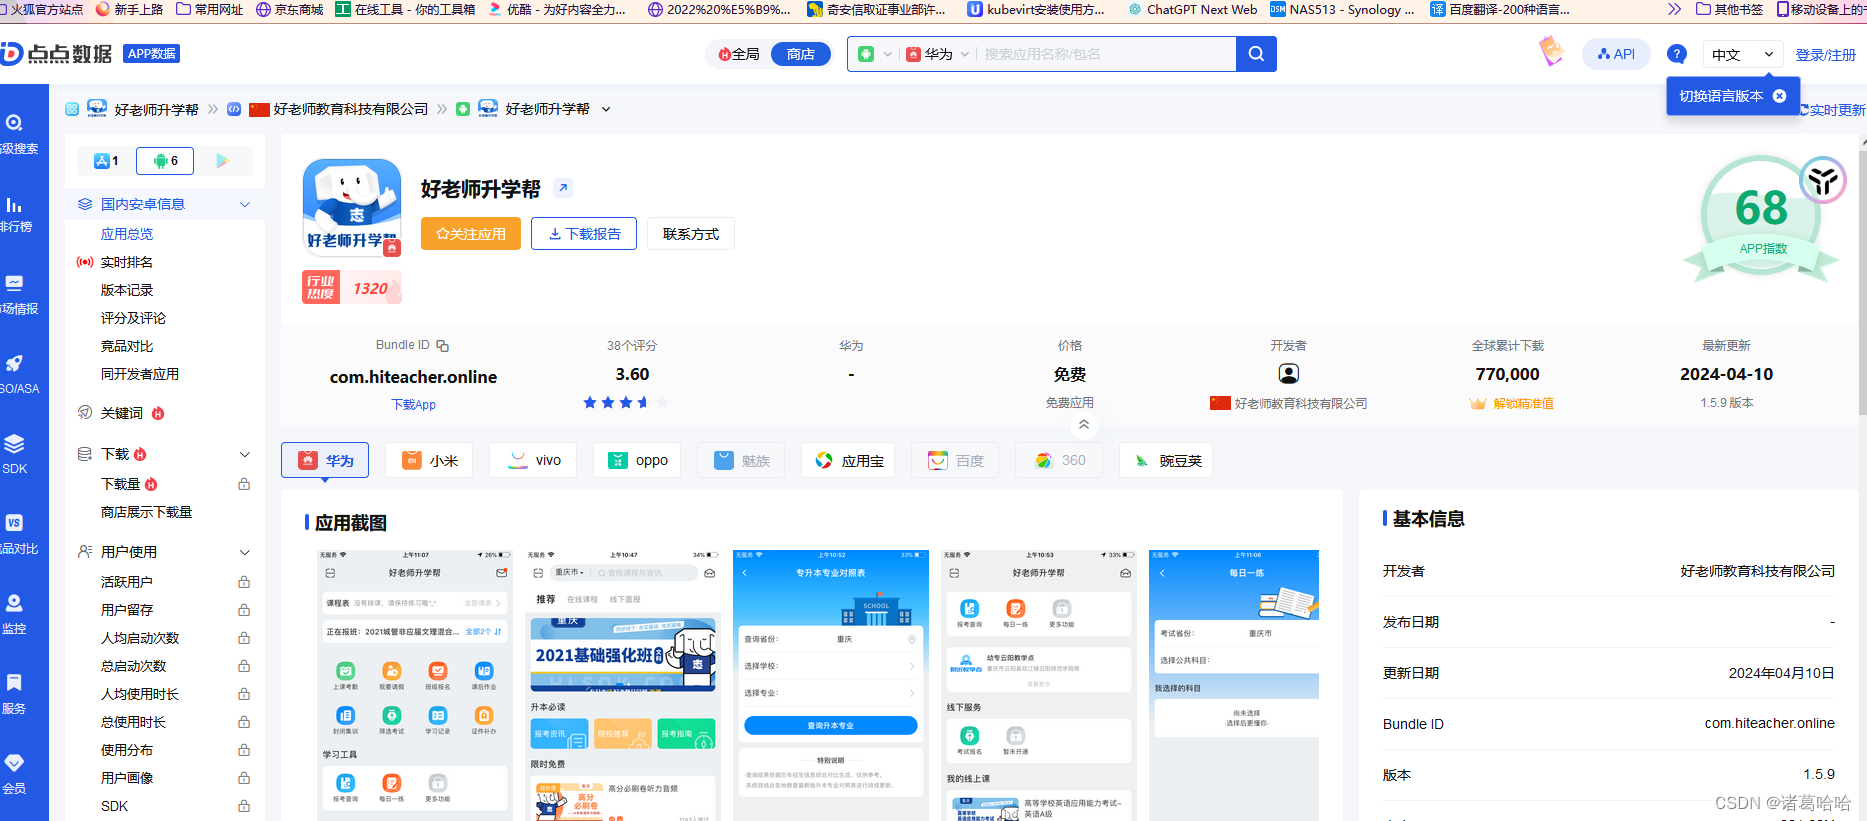Viewport: 1867px width, 821px height.
Task: Select the 华为 store tab
Action: click(325, 460)
